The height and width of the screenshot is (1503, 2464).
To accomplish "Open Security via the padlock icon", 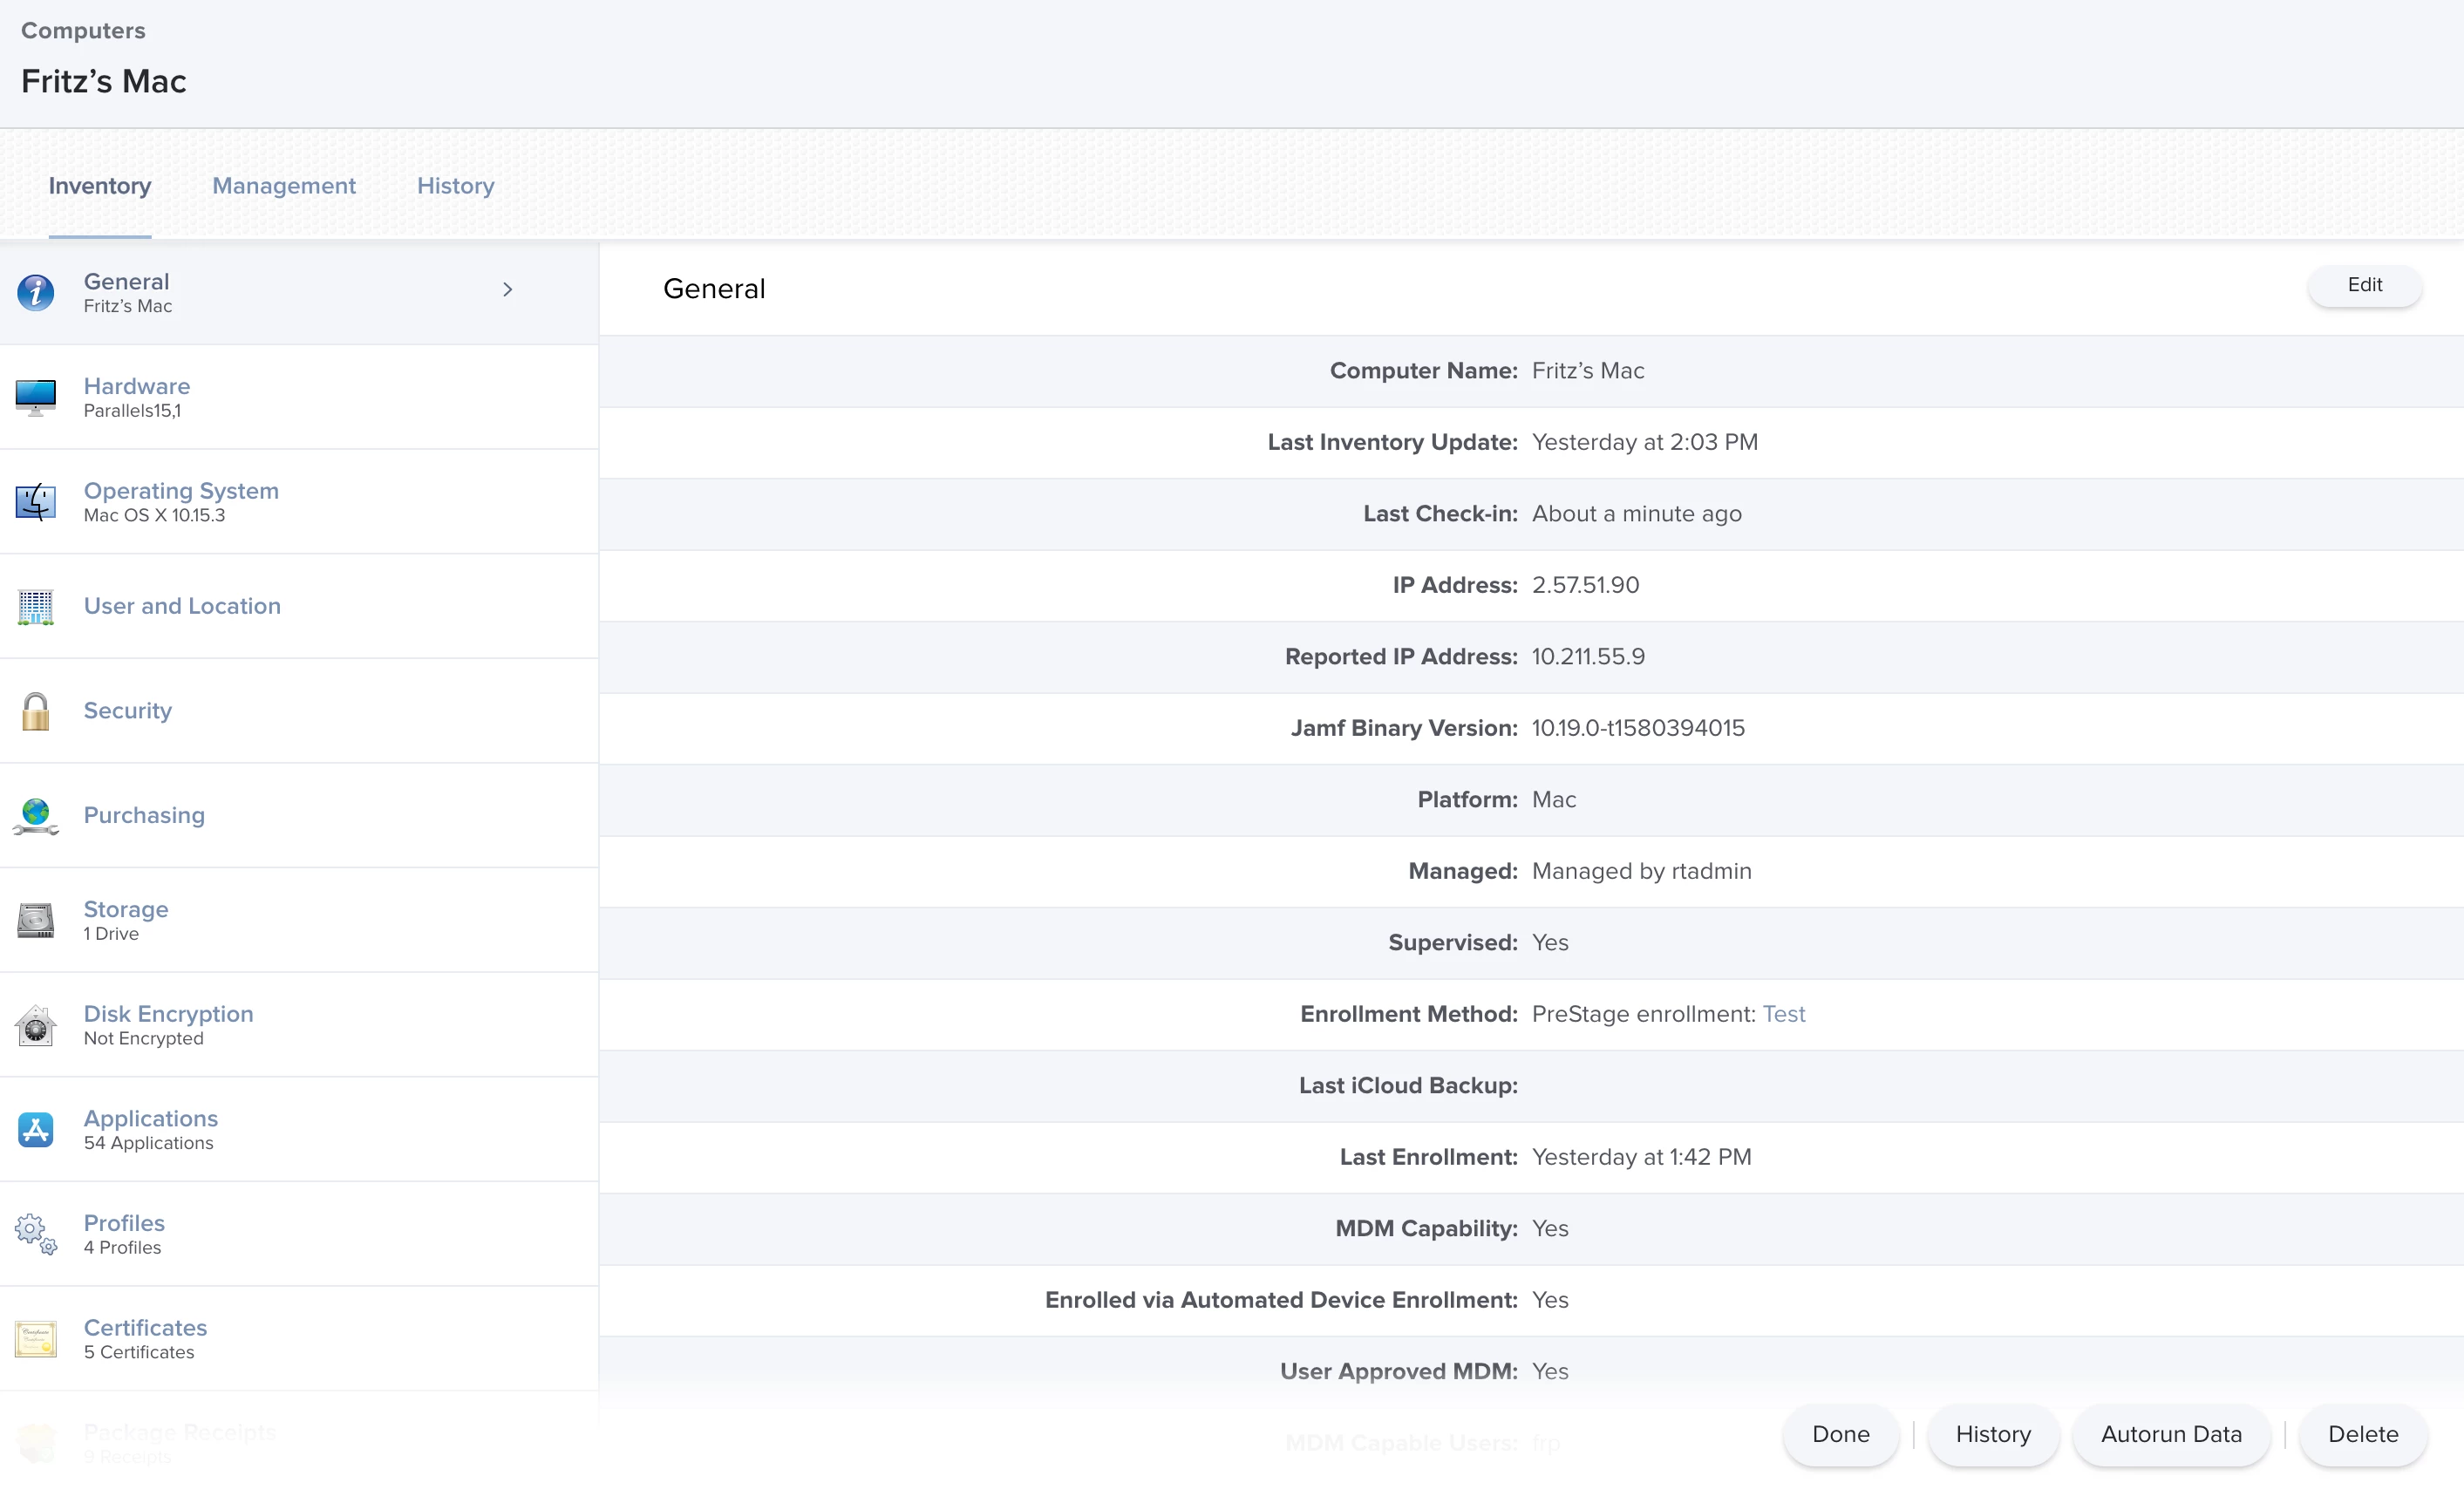I will pos(36,711).
